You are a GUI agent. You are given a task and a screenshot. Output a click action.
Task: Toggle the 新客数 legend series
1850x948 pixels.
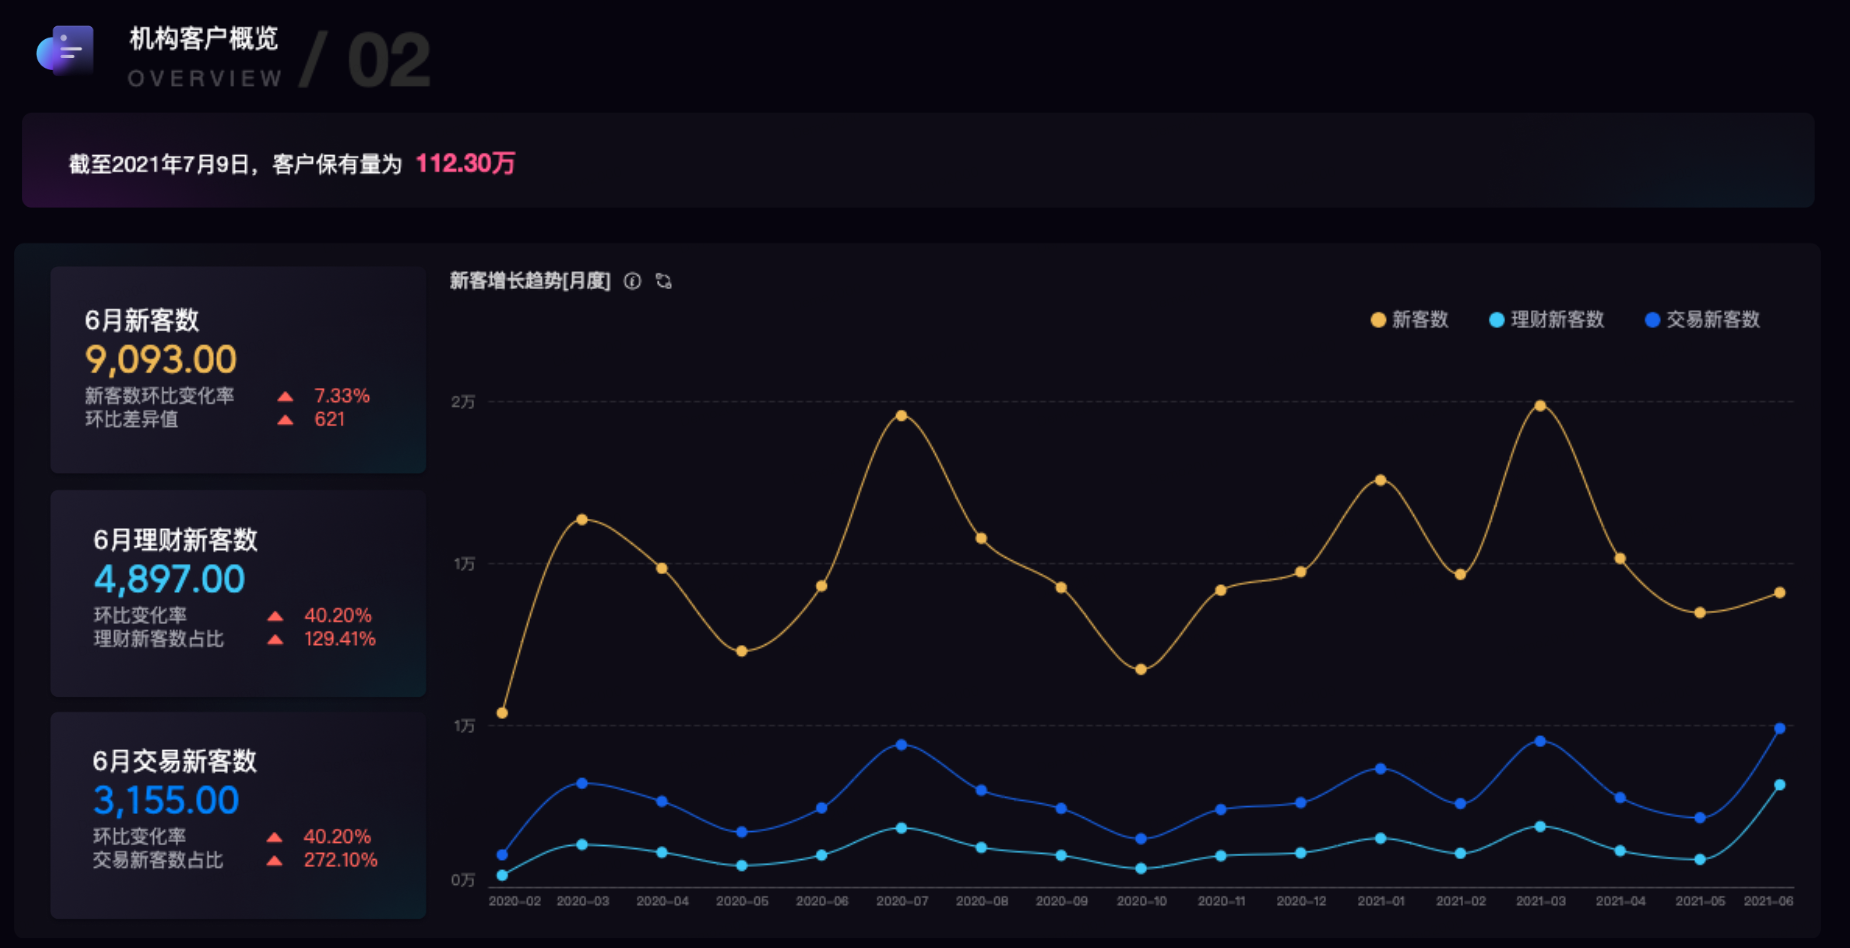[x=1409, y=320]
